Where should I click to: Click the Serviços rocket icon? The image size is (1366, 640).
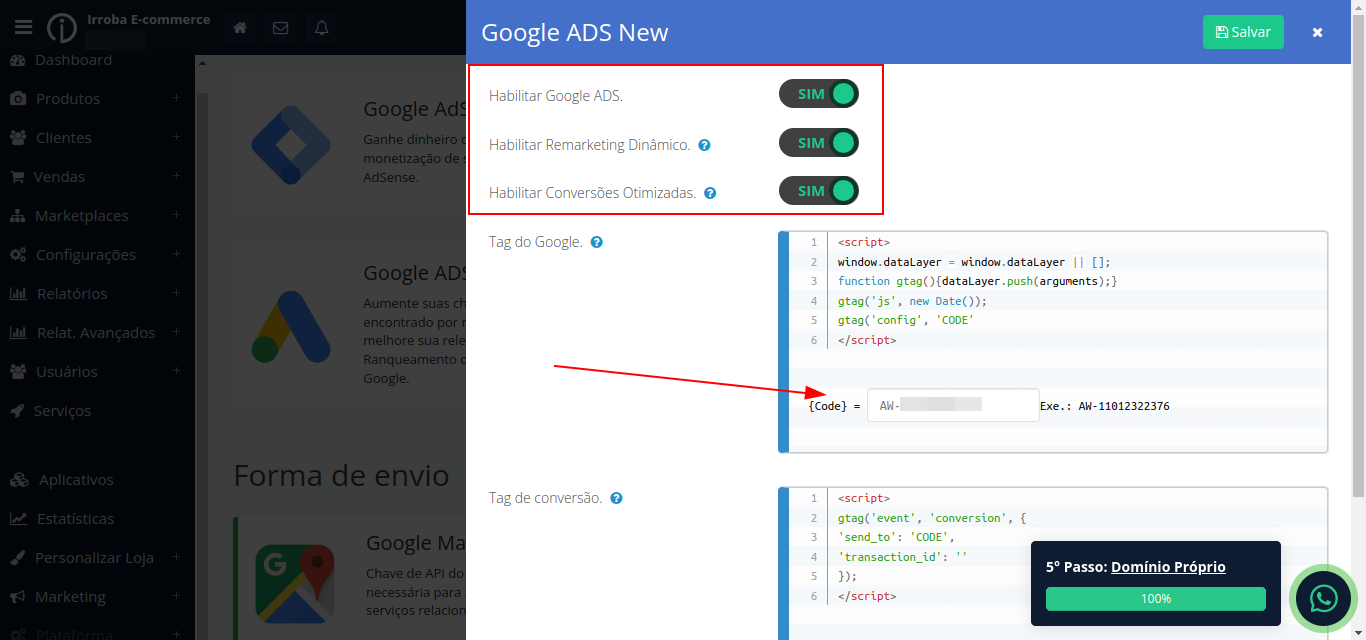17,411
